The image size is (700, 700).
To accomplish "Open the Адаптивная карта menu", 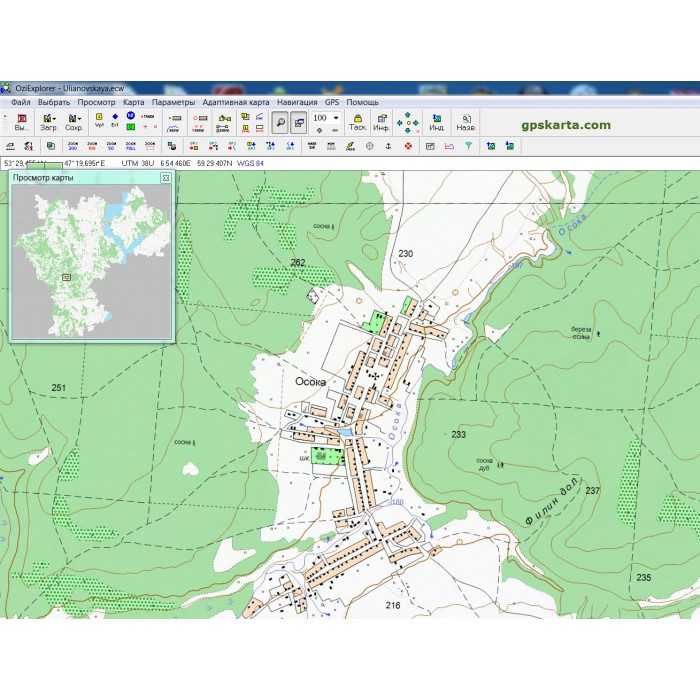I will click(x=236, y=102).
